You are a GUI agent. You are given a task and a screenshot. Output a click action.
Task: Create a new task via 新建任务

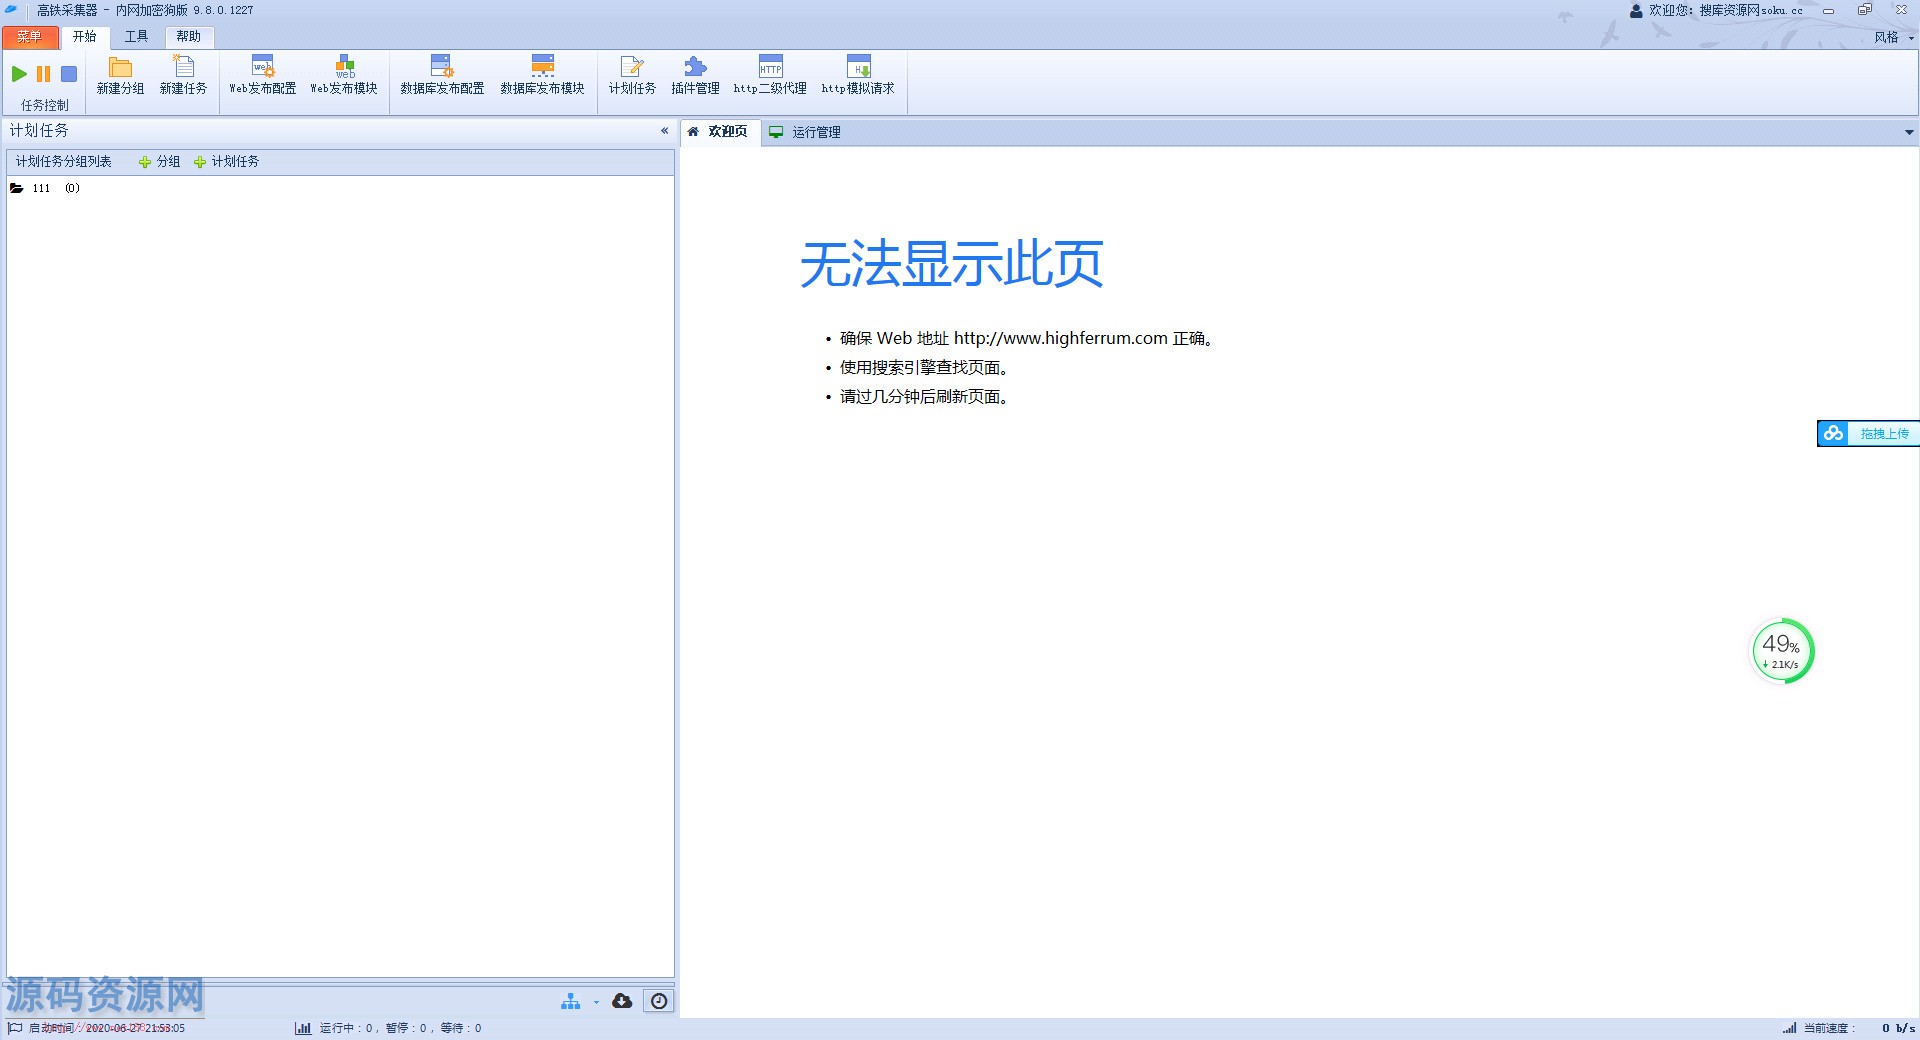[x=183, y=76]
